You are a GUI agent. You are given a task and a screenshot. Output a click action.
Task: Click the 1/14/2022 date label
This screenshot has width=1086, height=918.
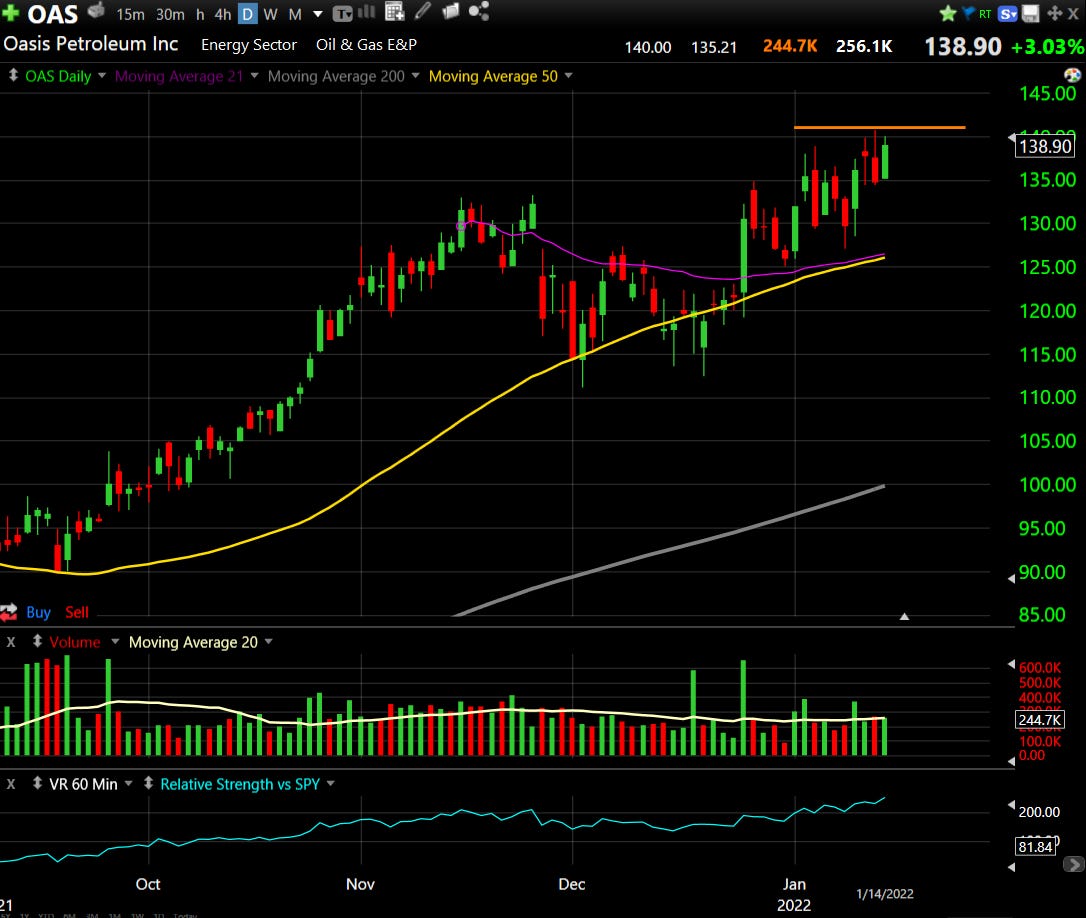coord(884,894)
